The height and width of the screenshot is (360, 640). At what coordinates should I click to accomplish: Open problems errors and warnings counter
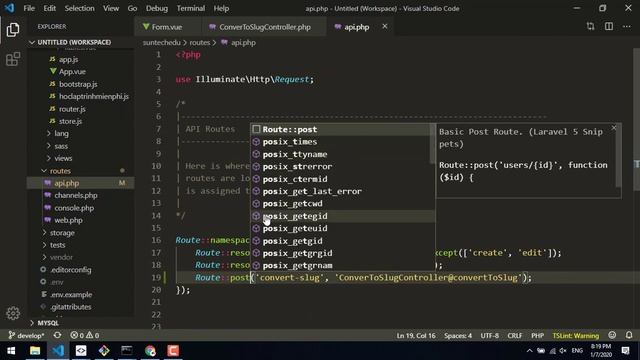pyautogui.click(x=84, y=336)
